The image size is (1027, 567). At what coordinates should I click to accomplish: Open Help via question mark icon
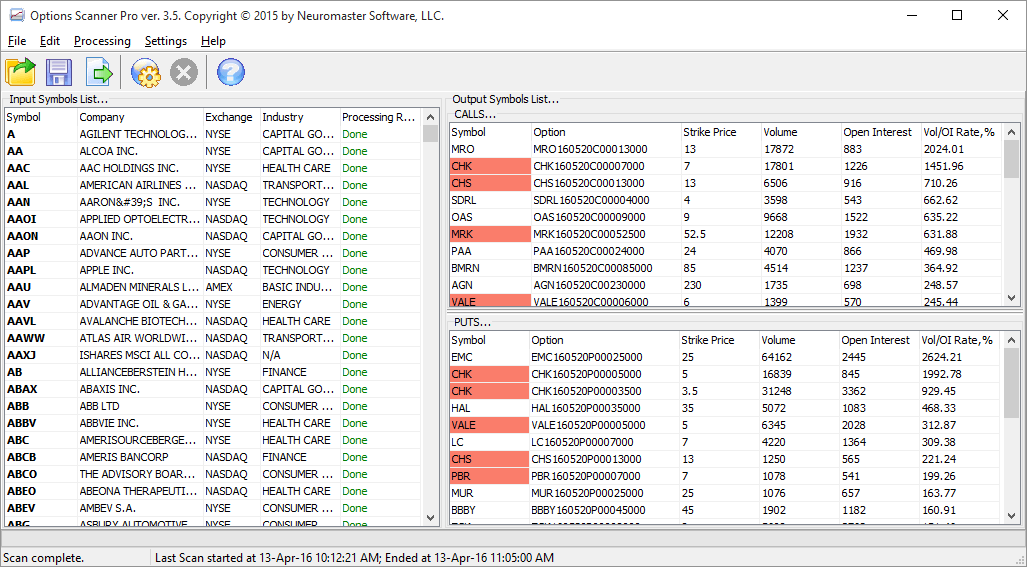231,72
